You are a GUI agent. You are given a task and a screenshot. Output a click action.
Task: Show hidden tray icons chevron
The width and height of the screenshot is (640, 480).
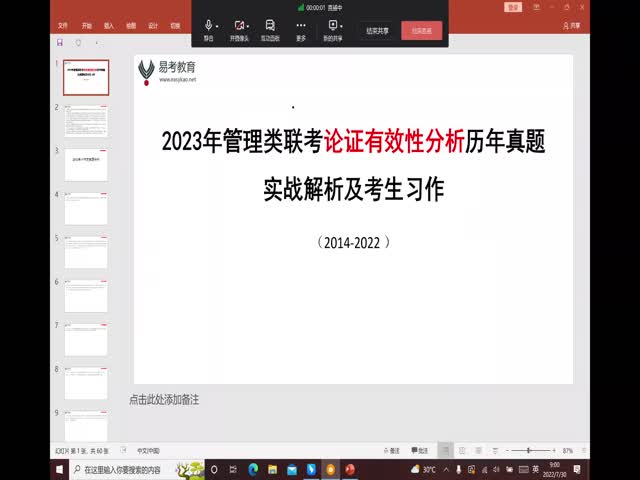click(446, 470)
